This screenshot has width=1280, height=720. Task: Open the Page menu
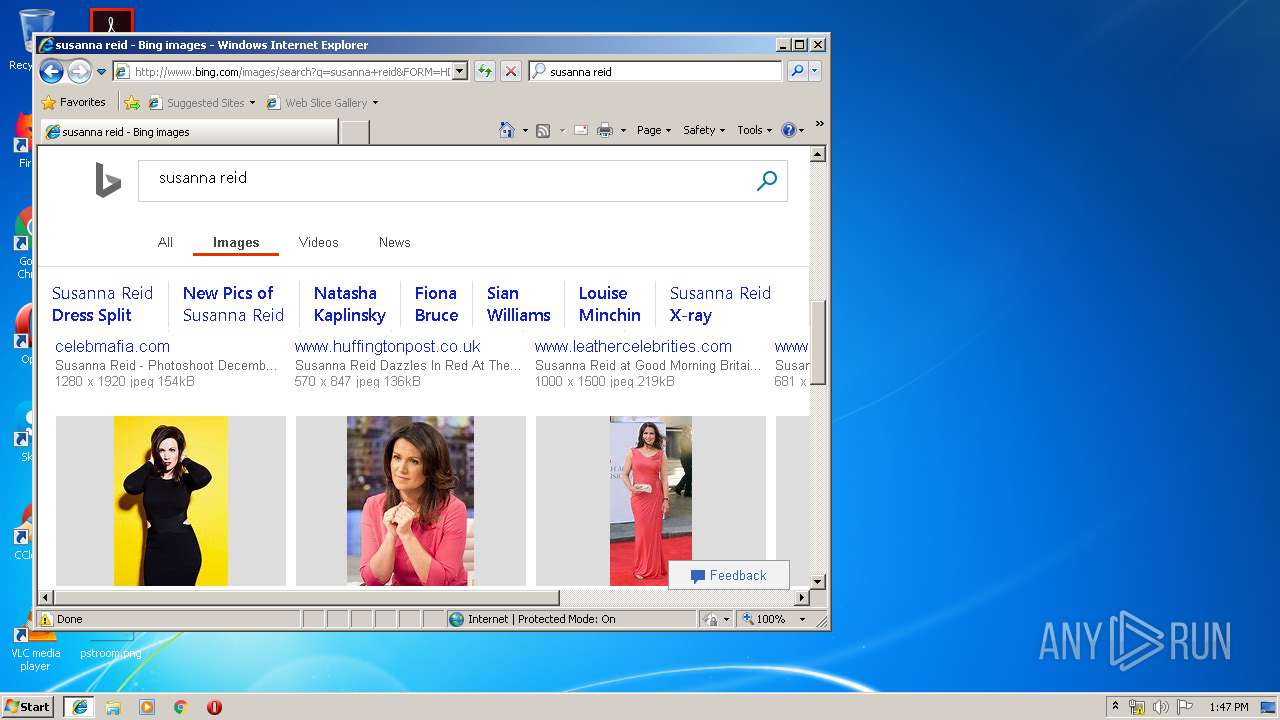(x=654, y=130)
